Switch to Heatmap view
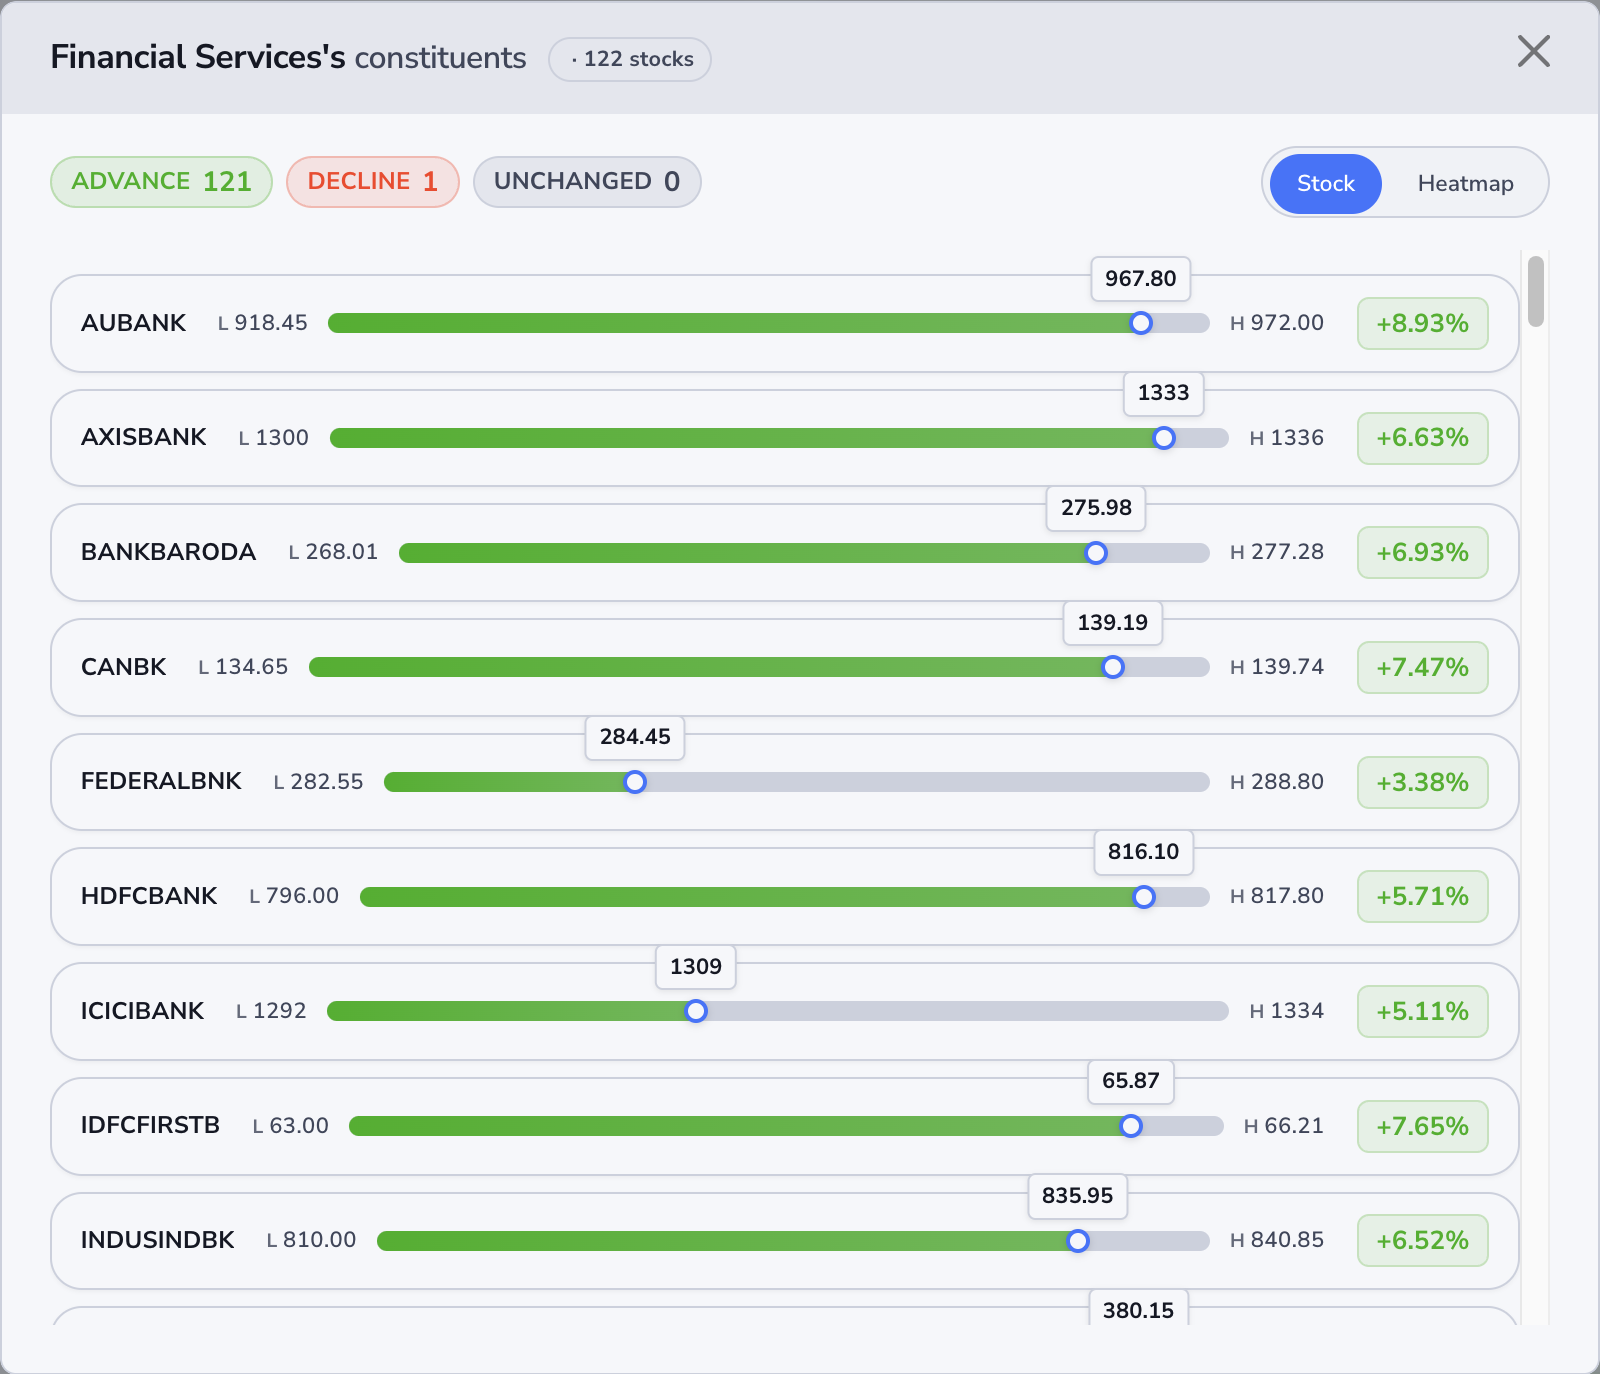1600x1374 pixels. (x=1464, y=183)
